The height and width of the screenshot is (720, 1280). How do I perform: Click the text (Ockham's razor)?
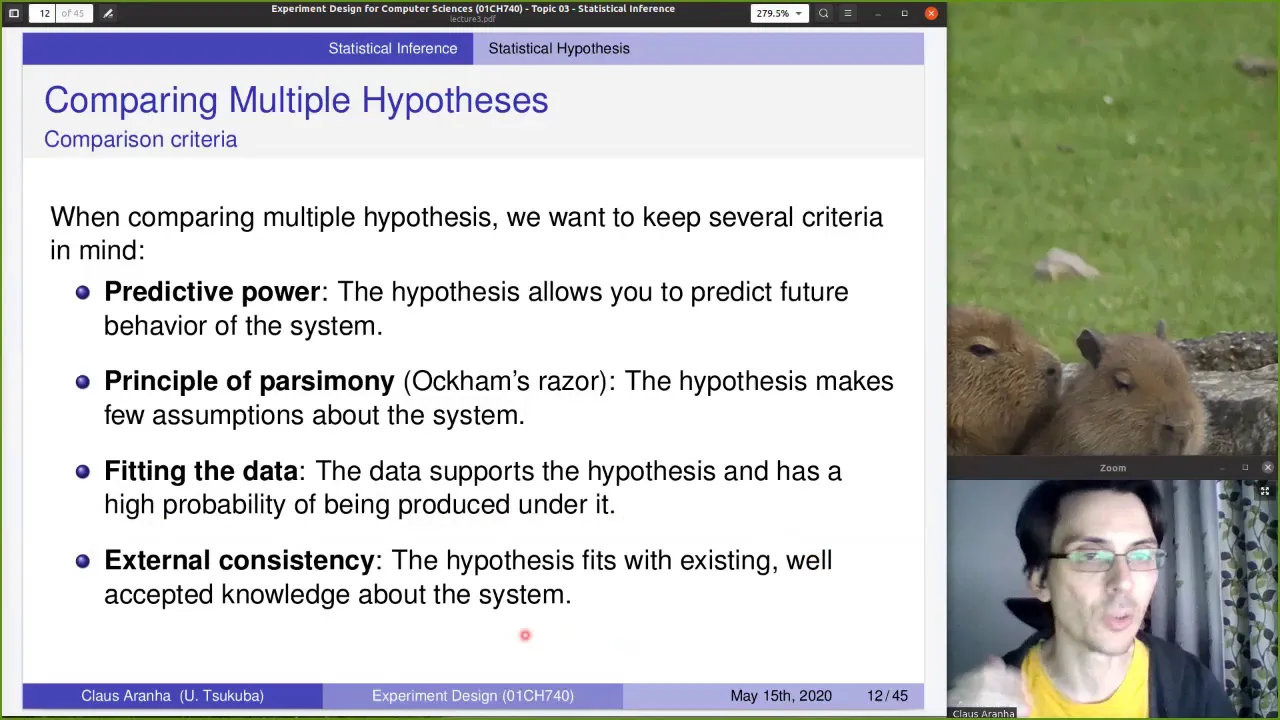[x=505, y=381]
